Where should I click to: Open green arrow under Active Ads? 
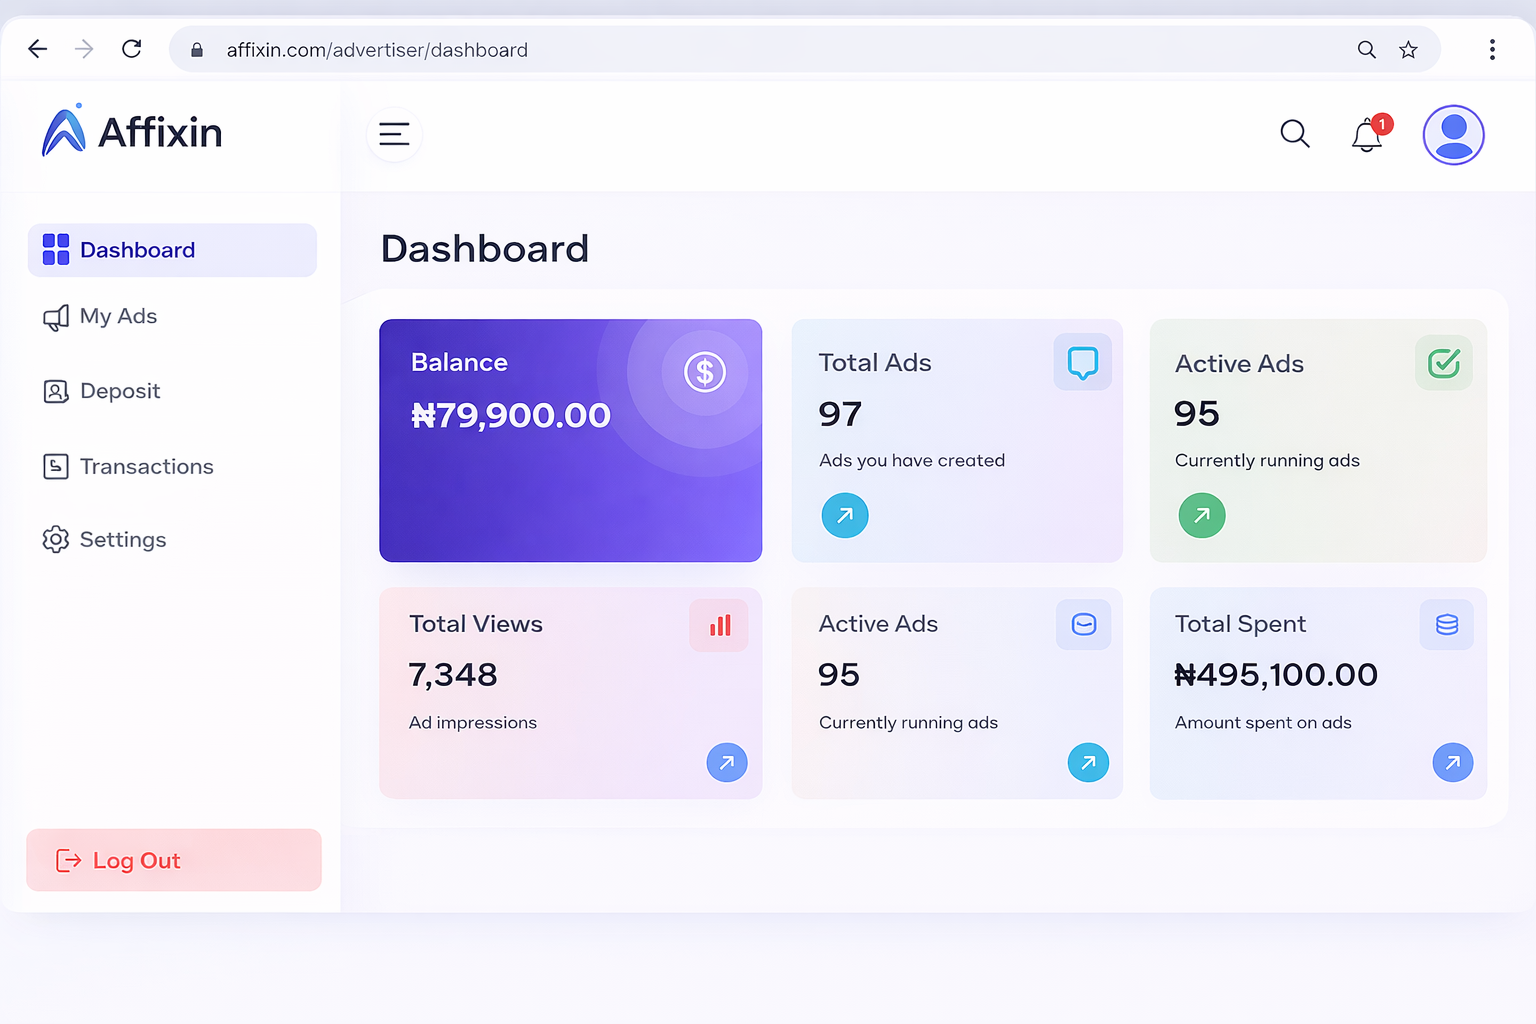tap(1202, 516)
